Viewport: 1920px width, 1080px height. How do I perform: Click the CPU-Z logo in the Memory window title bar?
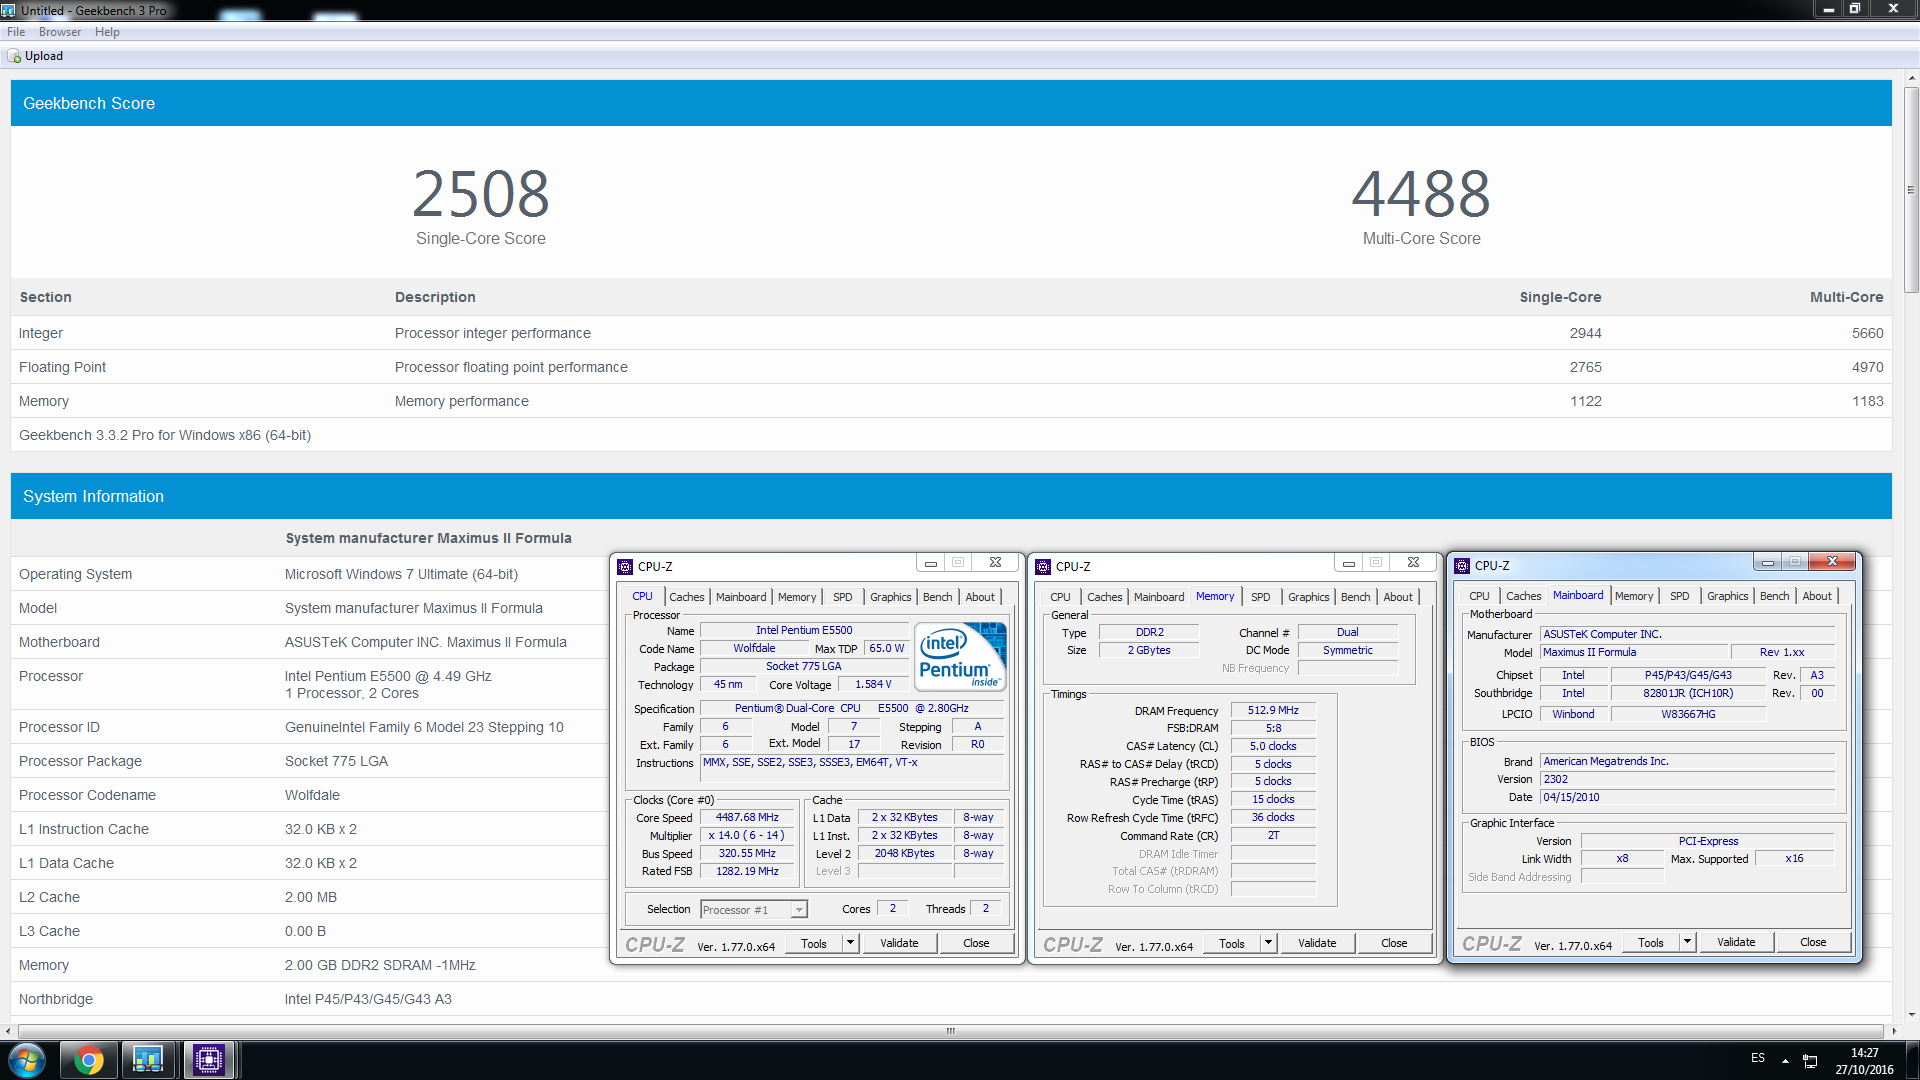pyautogui.click(x=1043, y=566)
